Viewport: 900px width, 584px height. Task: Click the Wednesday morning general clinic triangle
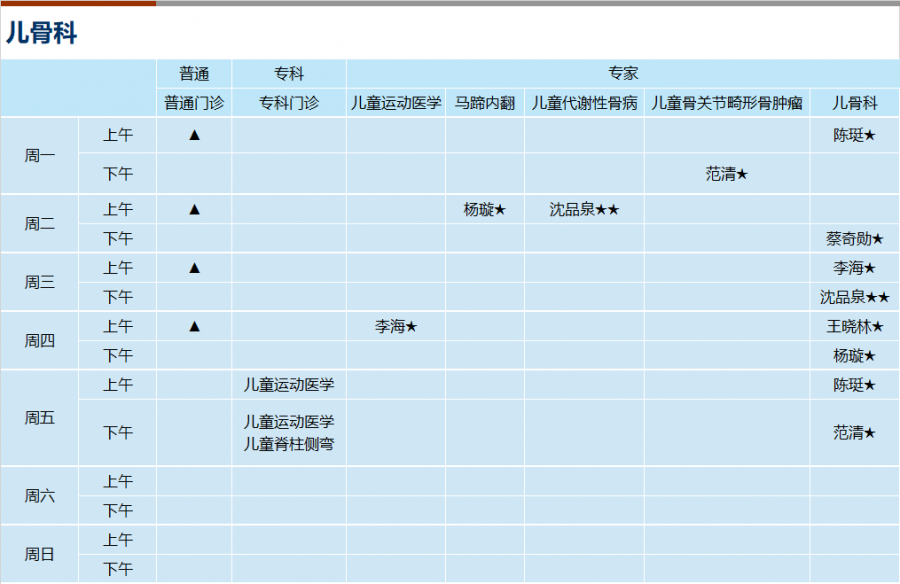pos(194,268)
